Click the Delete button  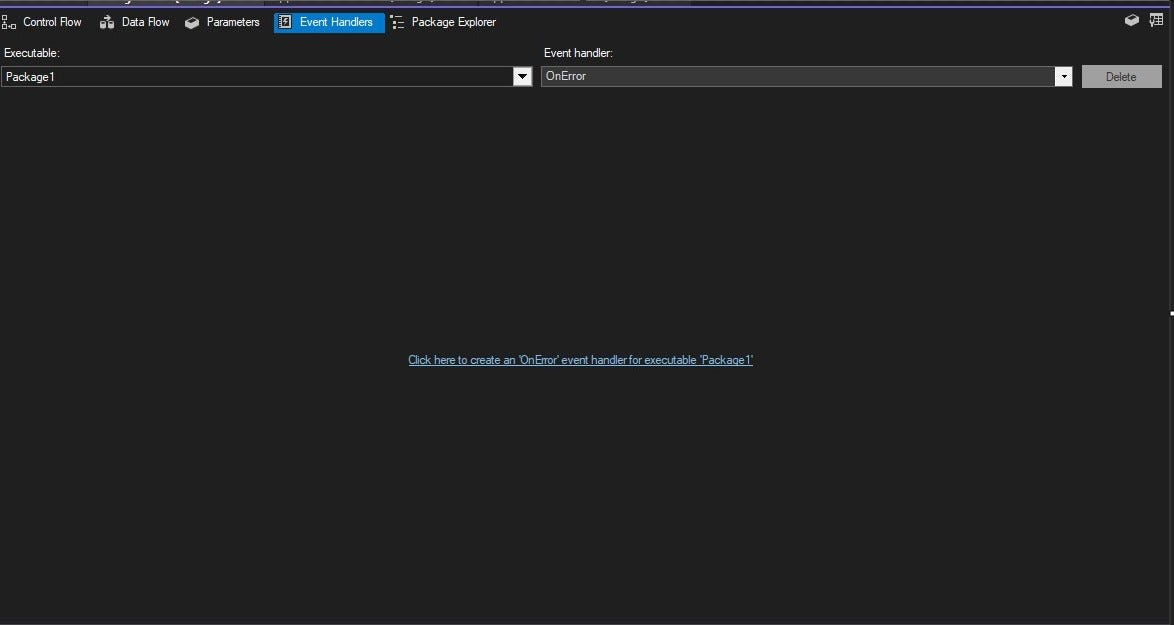click(x=1122, y=76)
